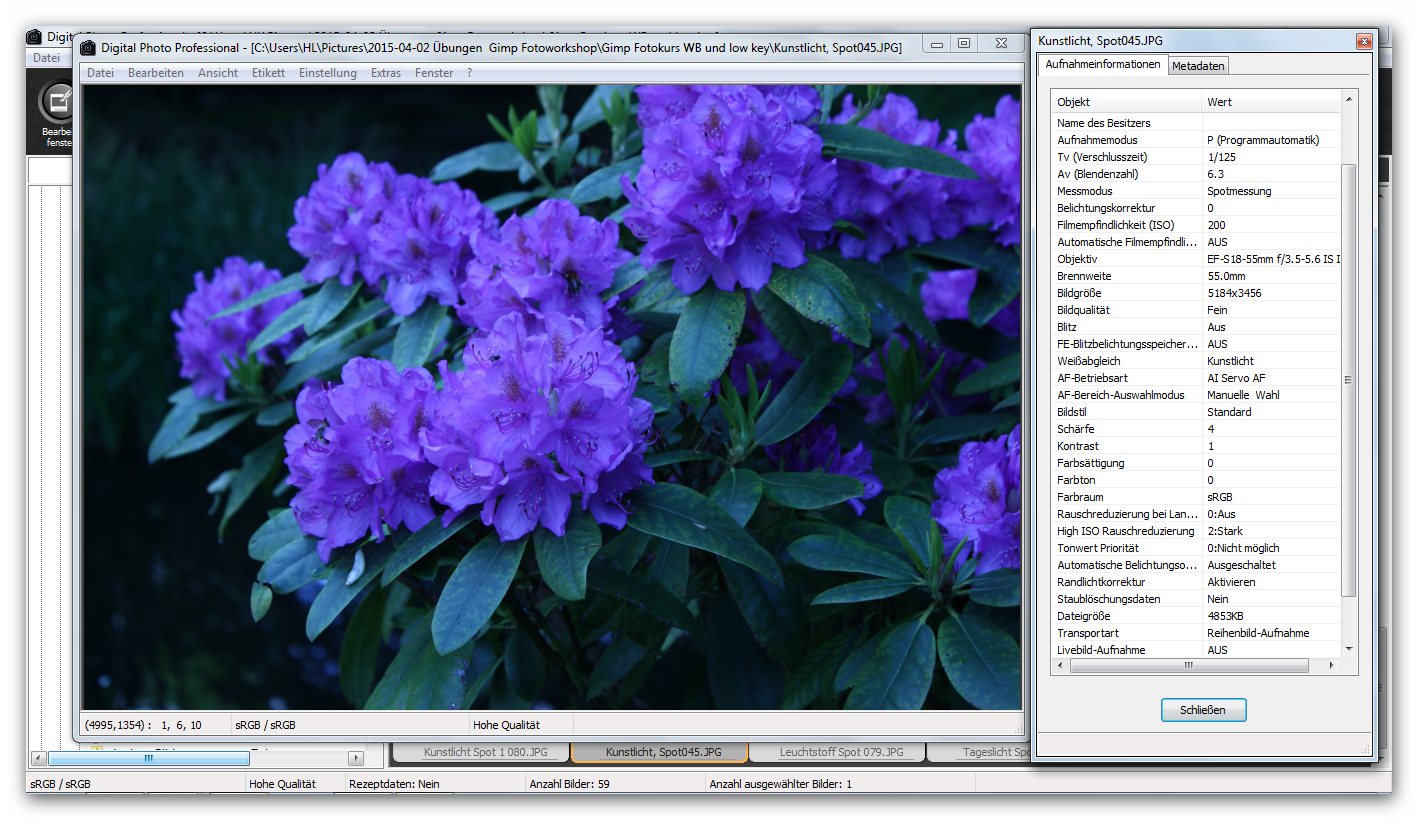The image size is (1418, 820).
Task: Select the Aufnahmeinformationen tab
Action: click(x=1103, y=64)
